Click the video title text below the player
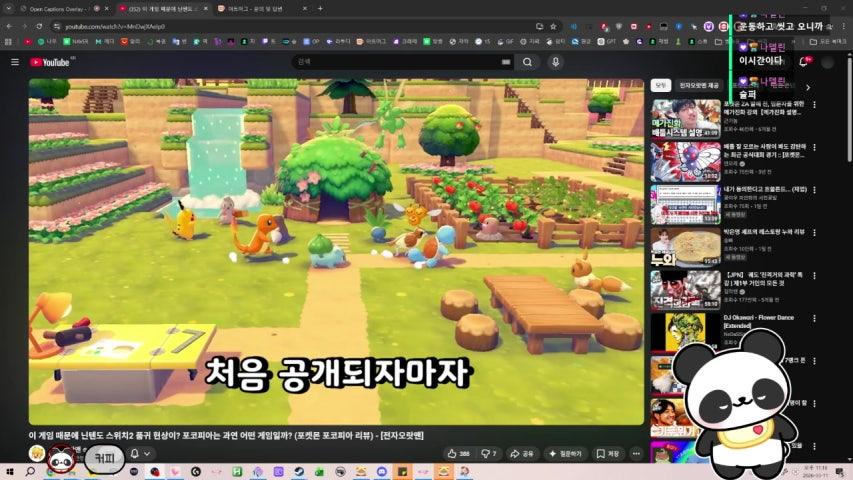Screen dimensions: 853x480 pyautogui.click(x=226, y=435)
